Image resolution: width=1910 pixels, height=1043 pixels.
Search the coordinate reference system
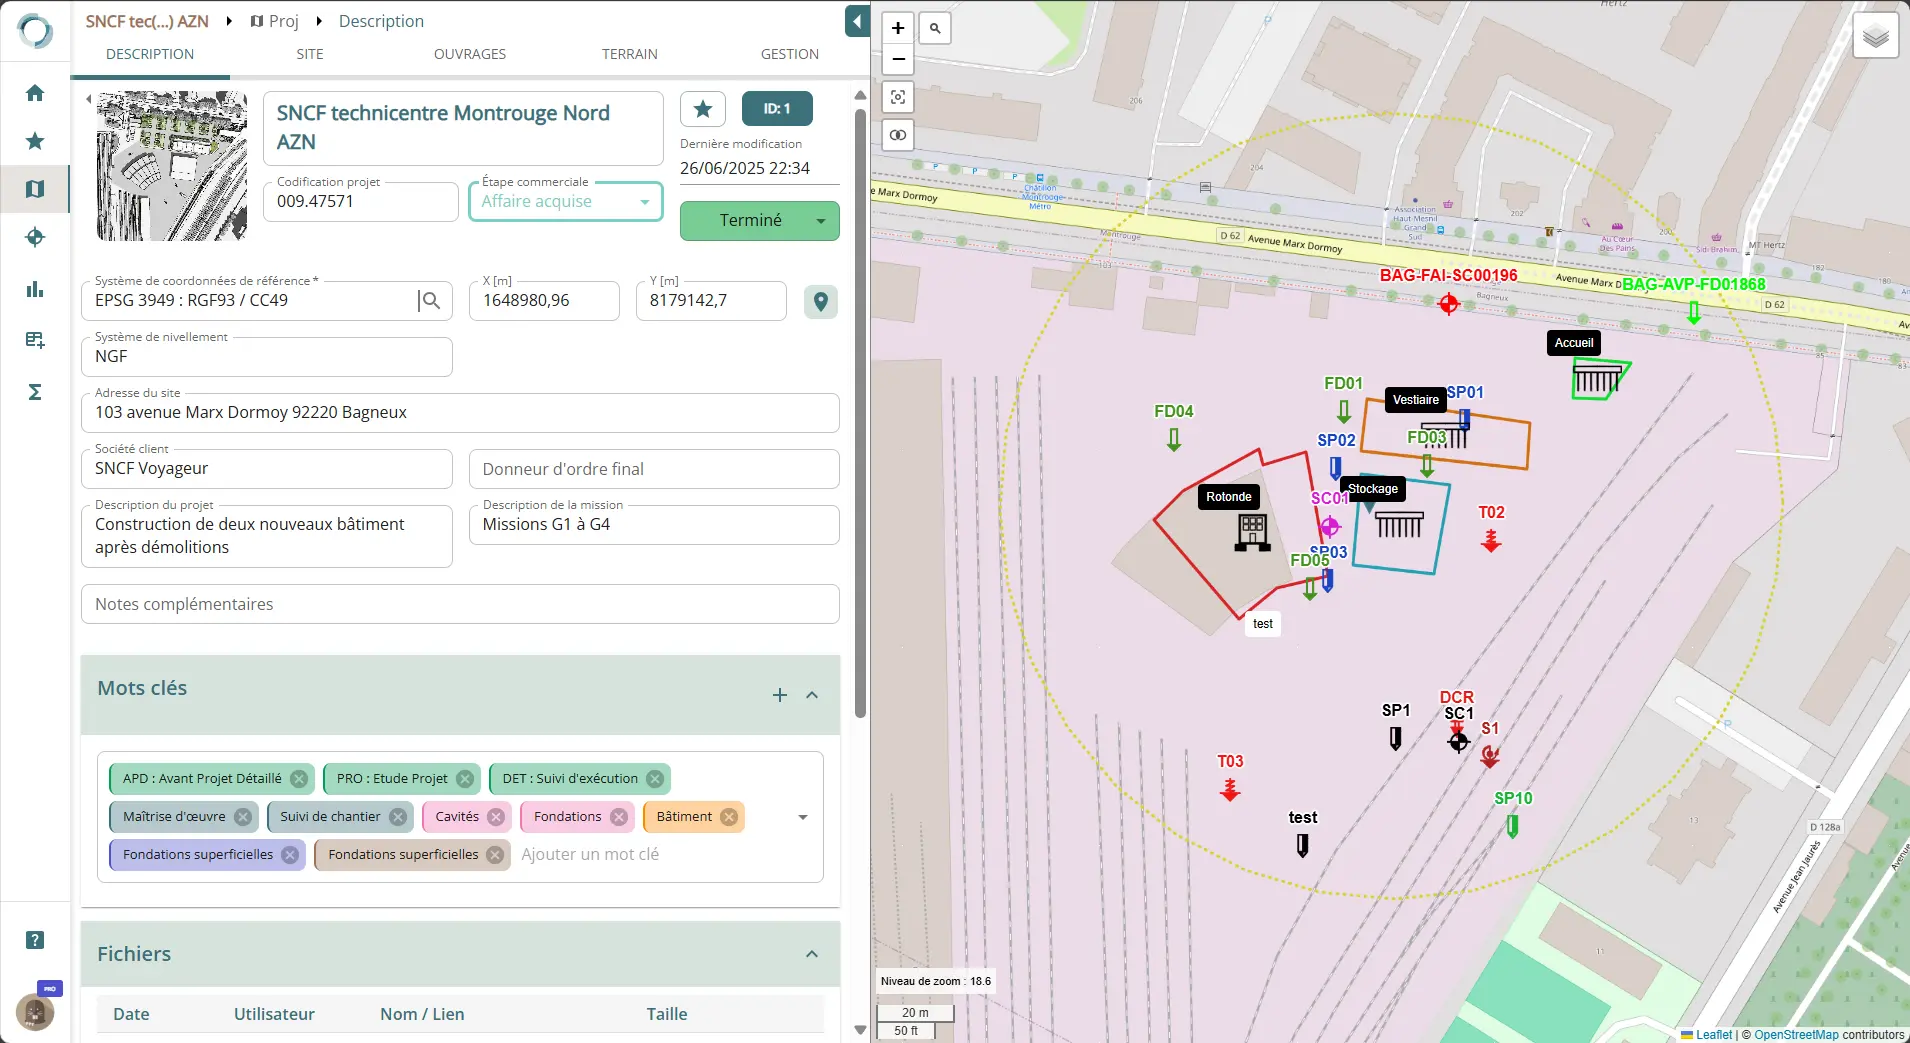tap(431, 301)
